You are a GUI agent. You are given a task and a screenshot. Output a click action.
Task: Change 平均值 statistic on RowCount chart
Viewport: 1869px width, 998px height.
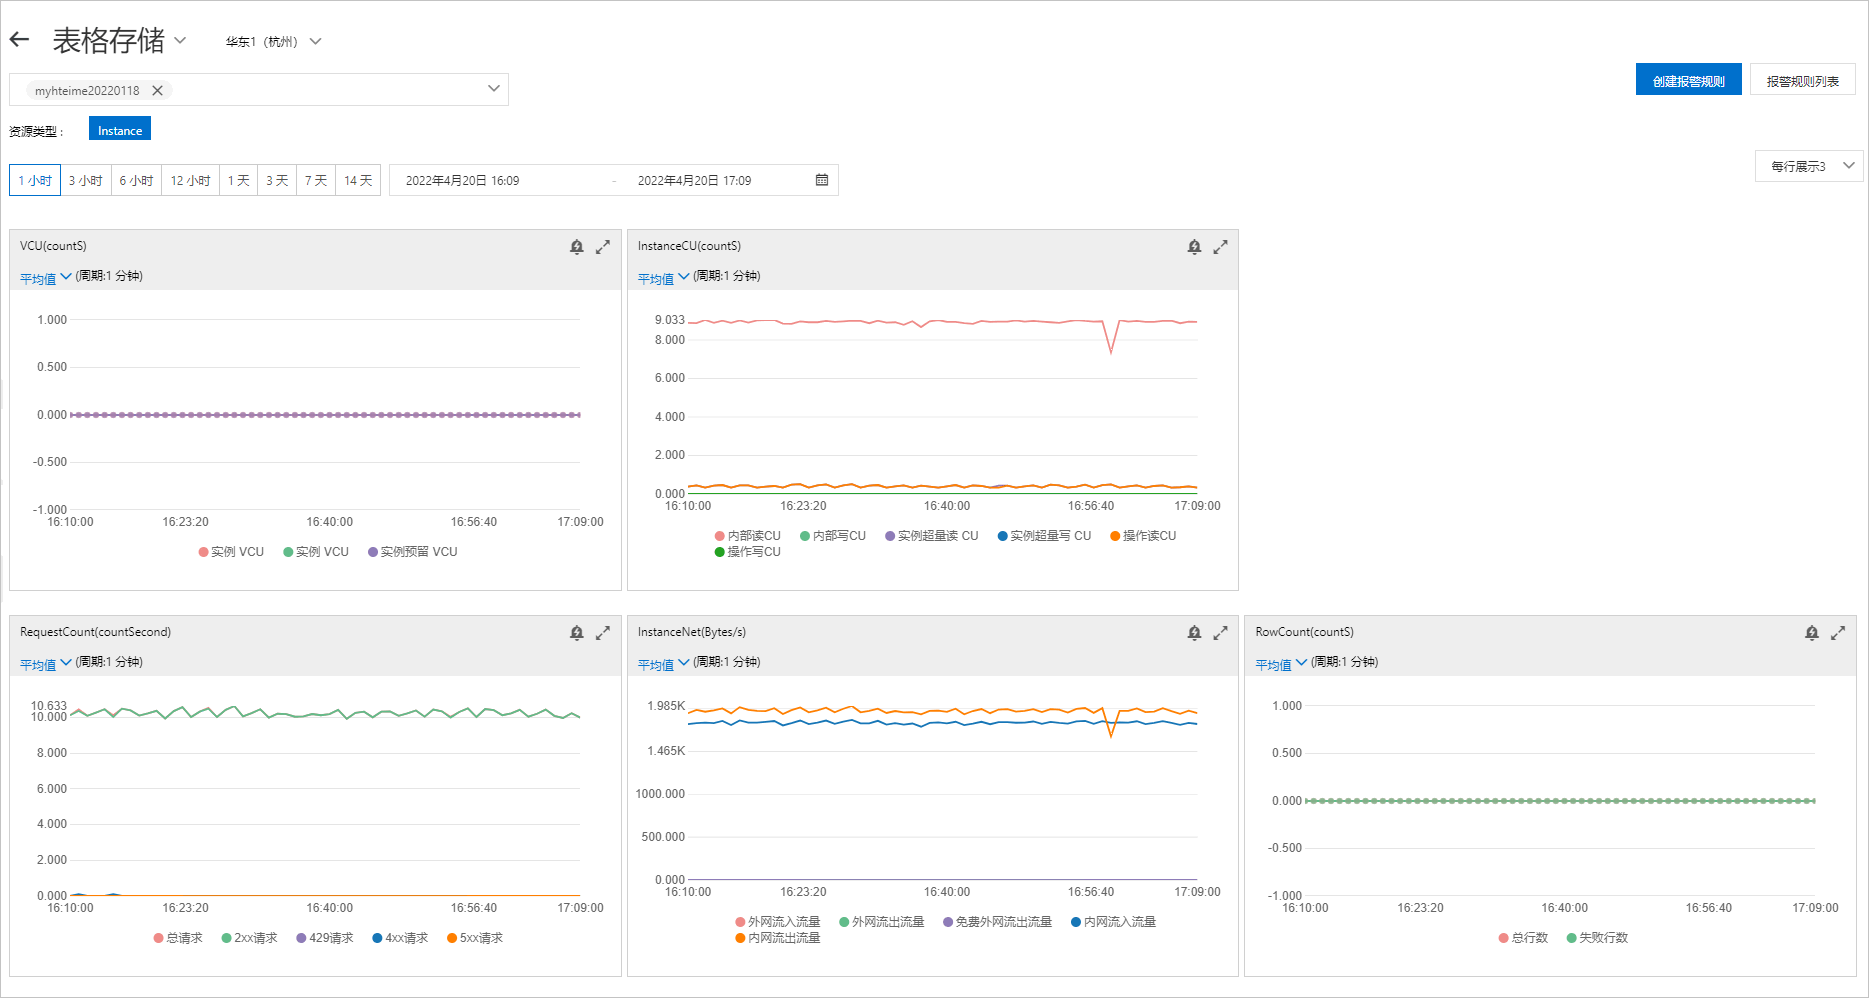coord(1281,664)
